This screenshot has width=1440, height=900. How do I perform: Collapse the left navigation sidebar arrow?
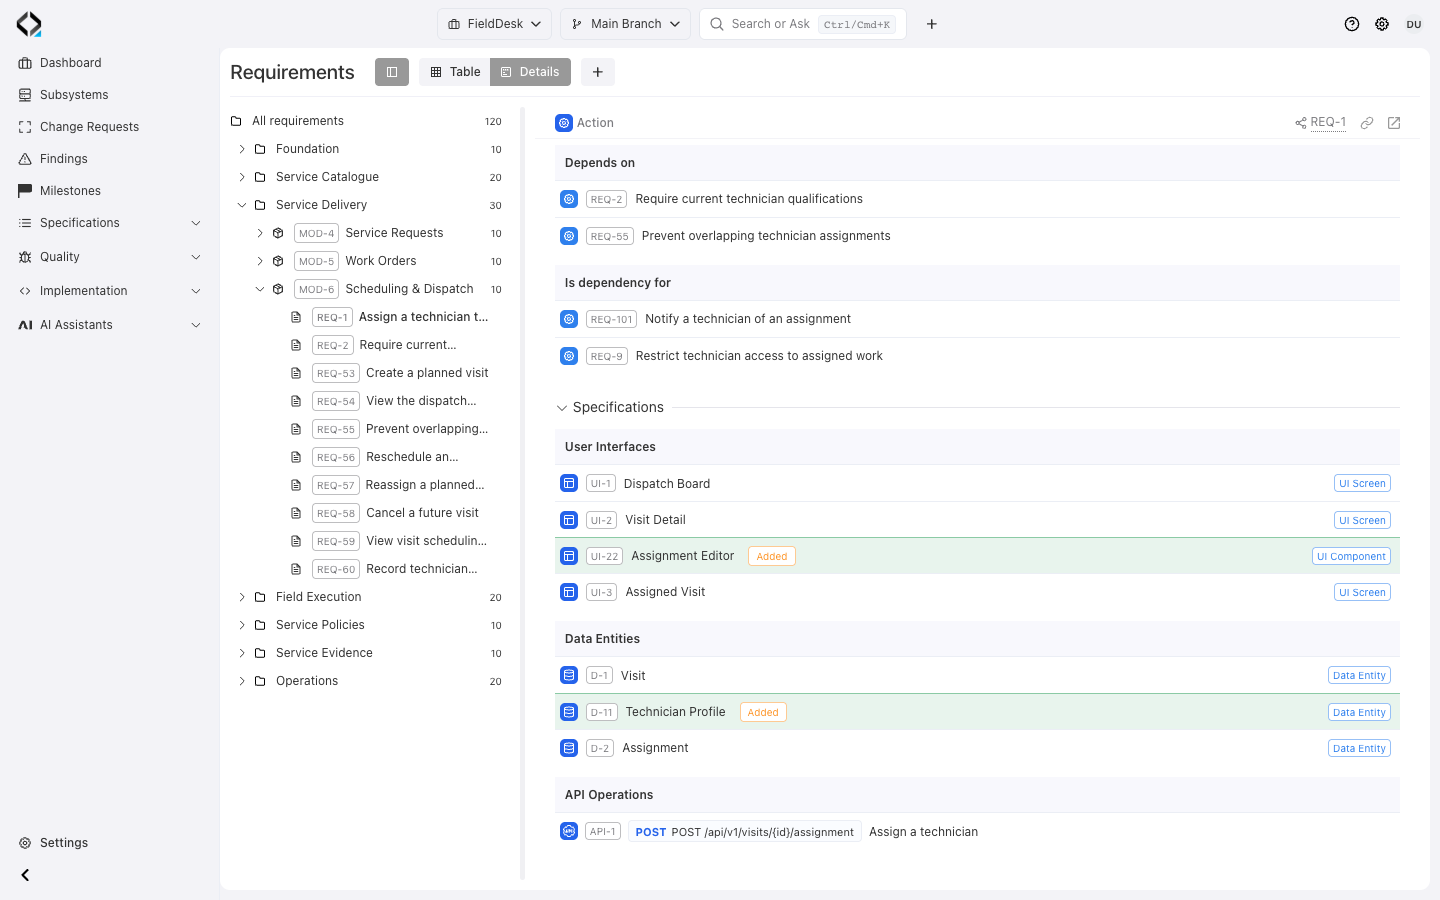click(25, 875)
